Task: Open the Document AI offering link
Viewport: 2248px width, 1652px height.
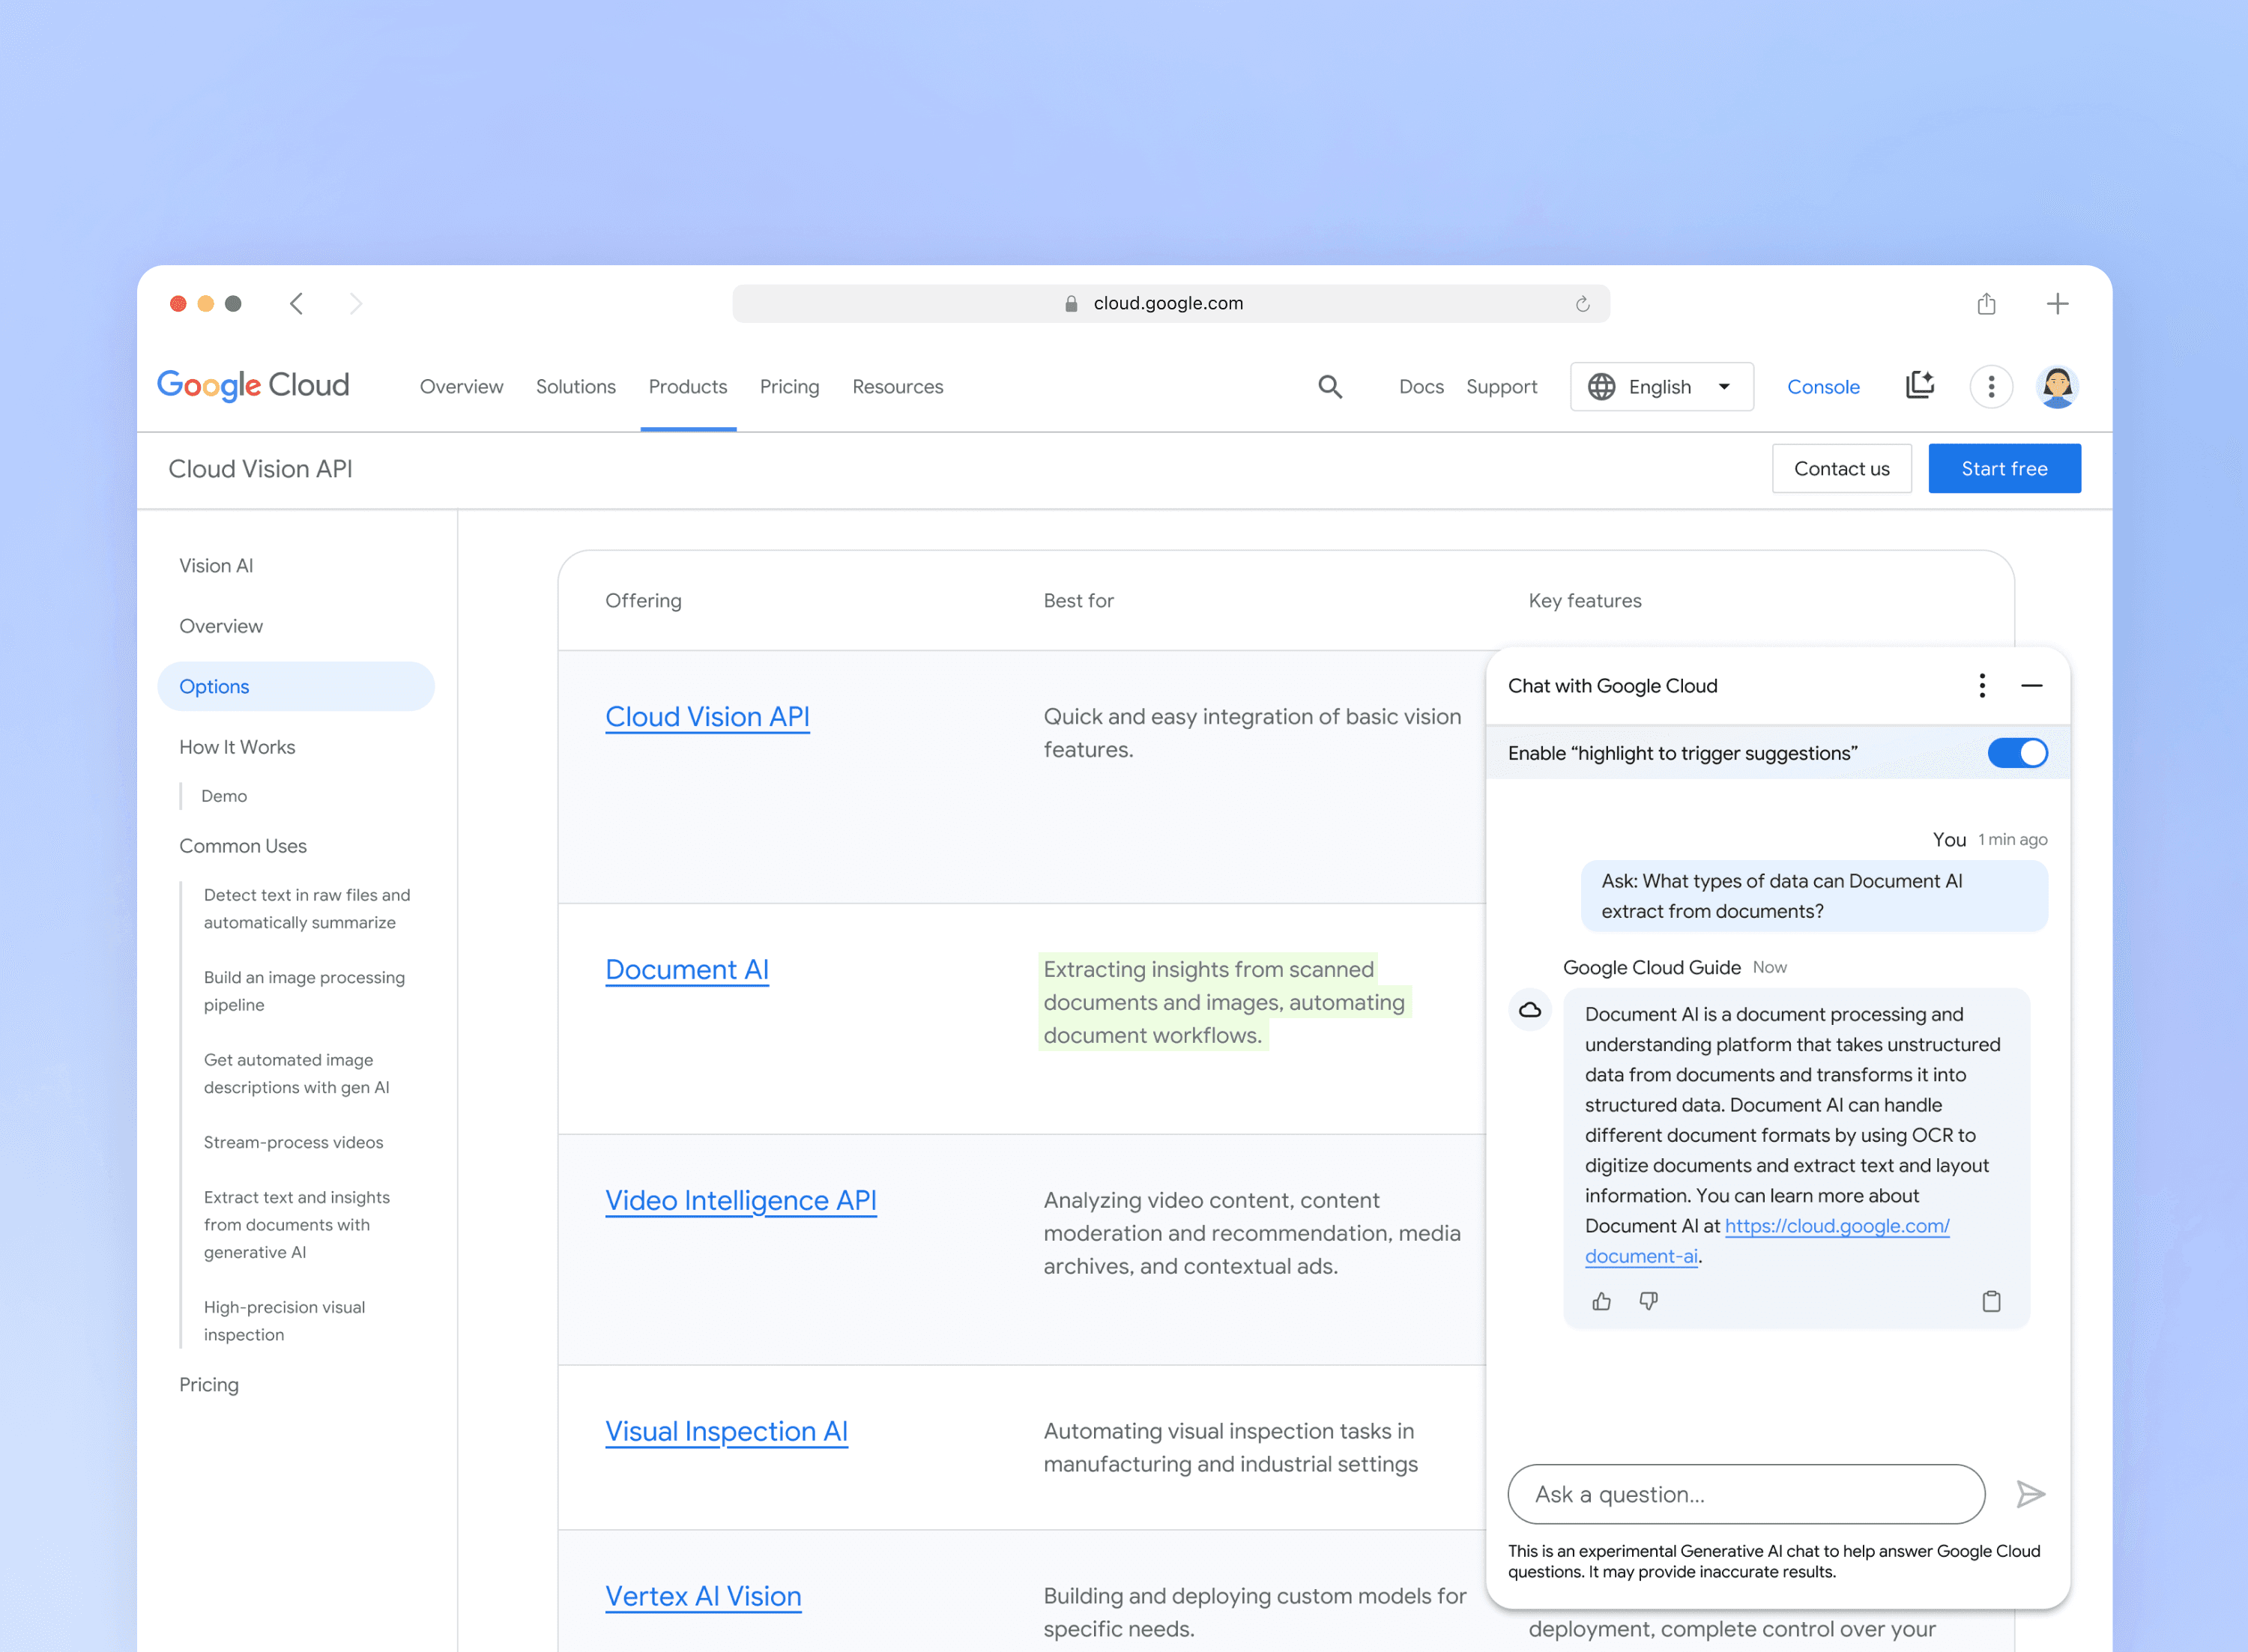Action: click(x=687, y=970)
